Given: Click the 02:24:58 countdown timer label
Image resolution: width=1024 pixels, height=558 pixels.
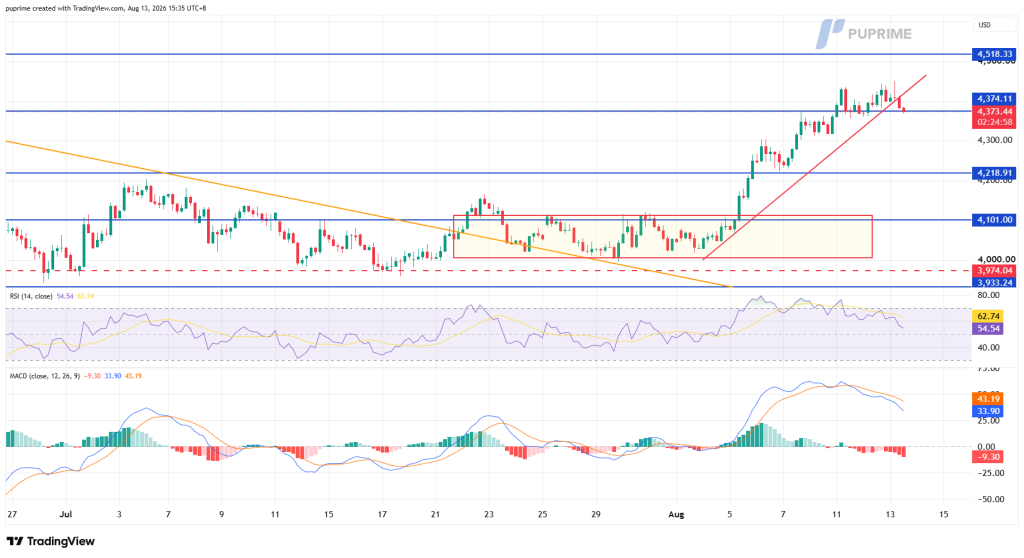Looking at the screenshot, I should click(995, 122).
